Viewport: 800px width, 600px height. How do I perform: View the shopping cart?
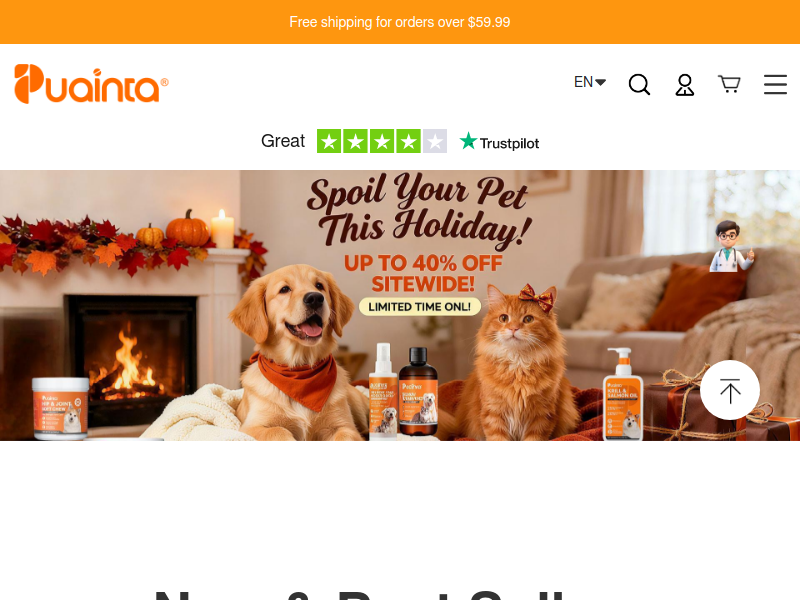click(x=729, y=84)
